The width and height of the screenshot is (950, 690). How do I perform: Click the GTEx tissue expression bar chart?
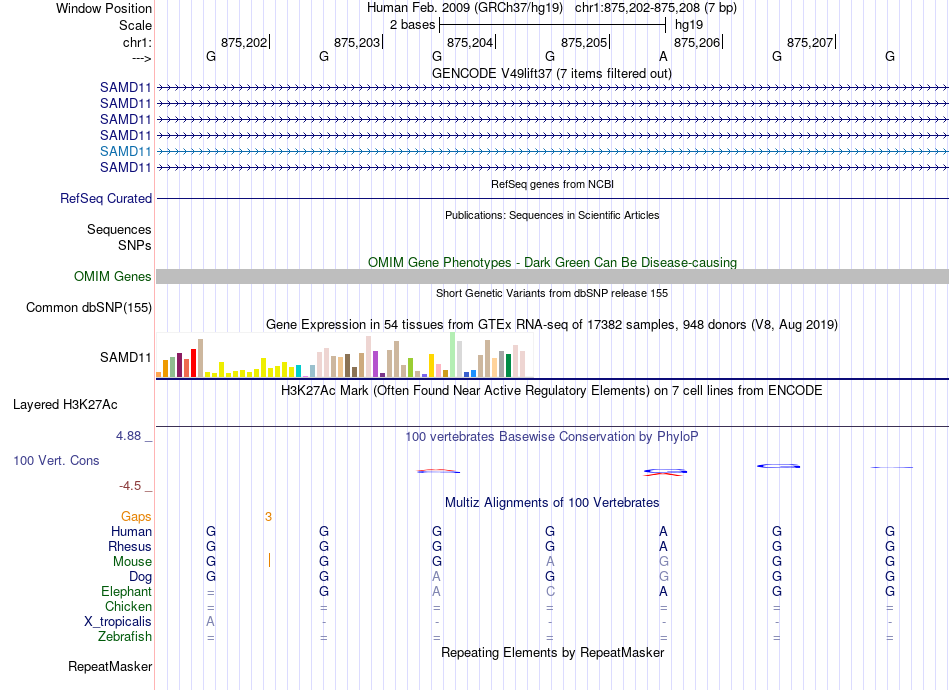345,355
